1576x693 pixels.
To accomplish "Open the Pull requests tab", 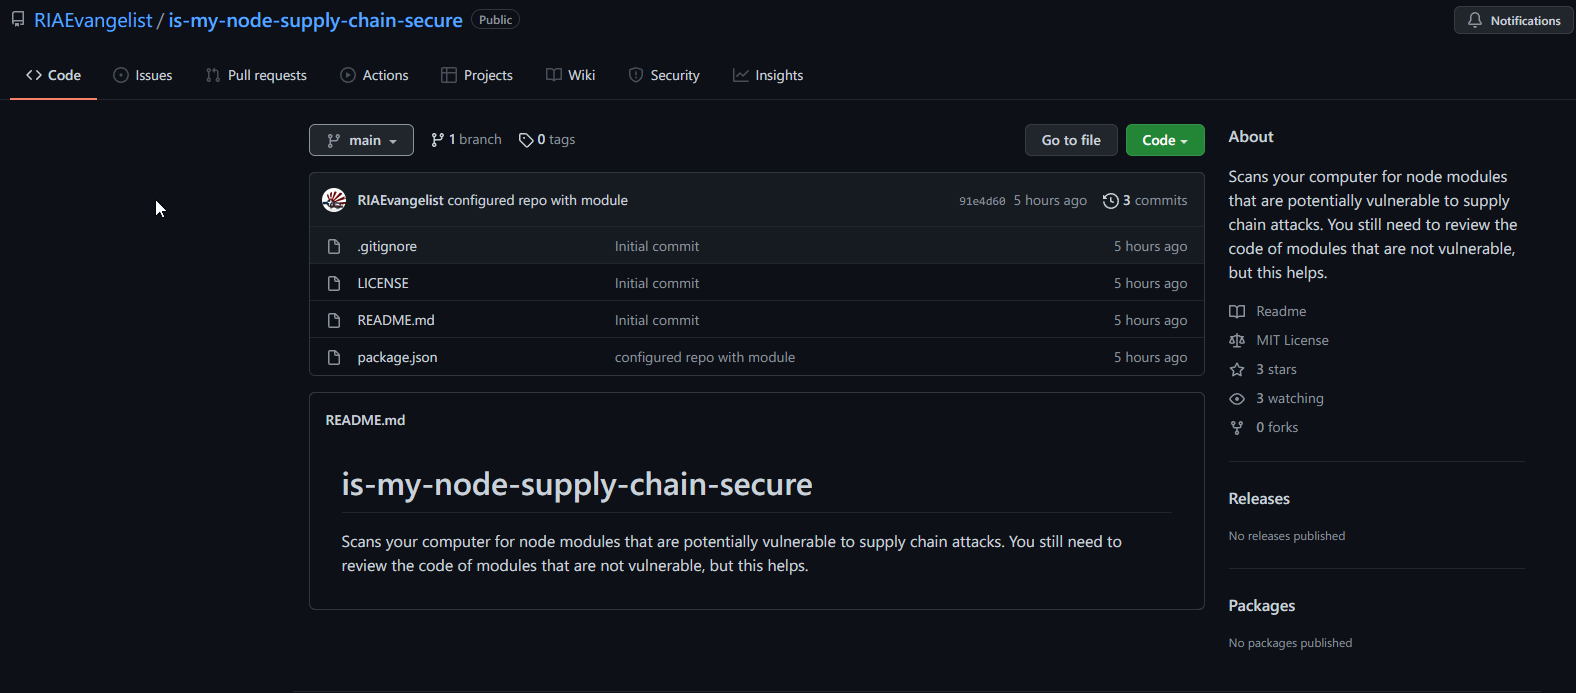I will click(x=256, y=75).
